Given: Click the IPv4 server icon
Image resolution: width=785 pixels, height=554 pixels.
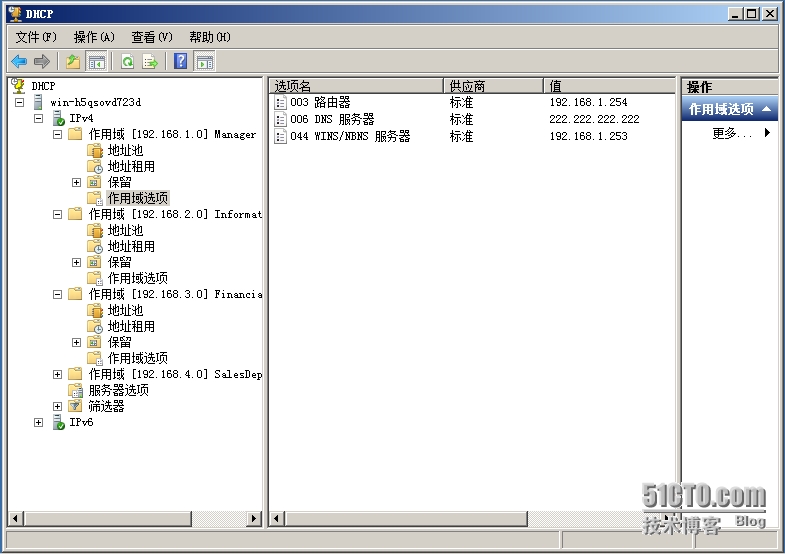Looking at the screenshot, I should (x=59, y=118).
